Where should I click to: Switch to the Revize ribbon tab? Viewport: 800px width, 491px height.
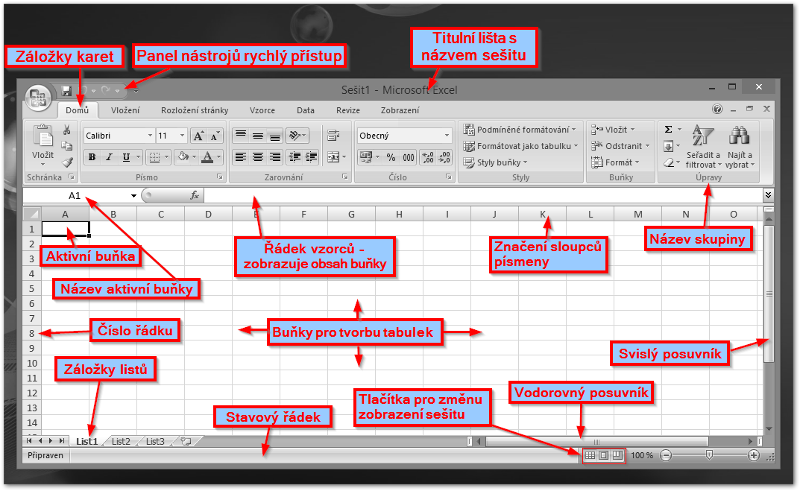(x=348, y=110)
